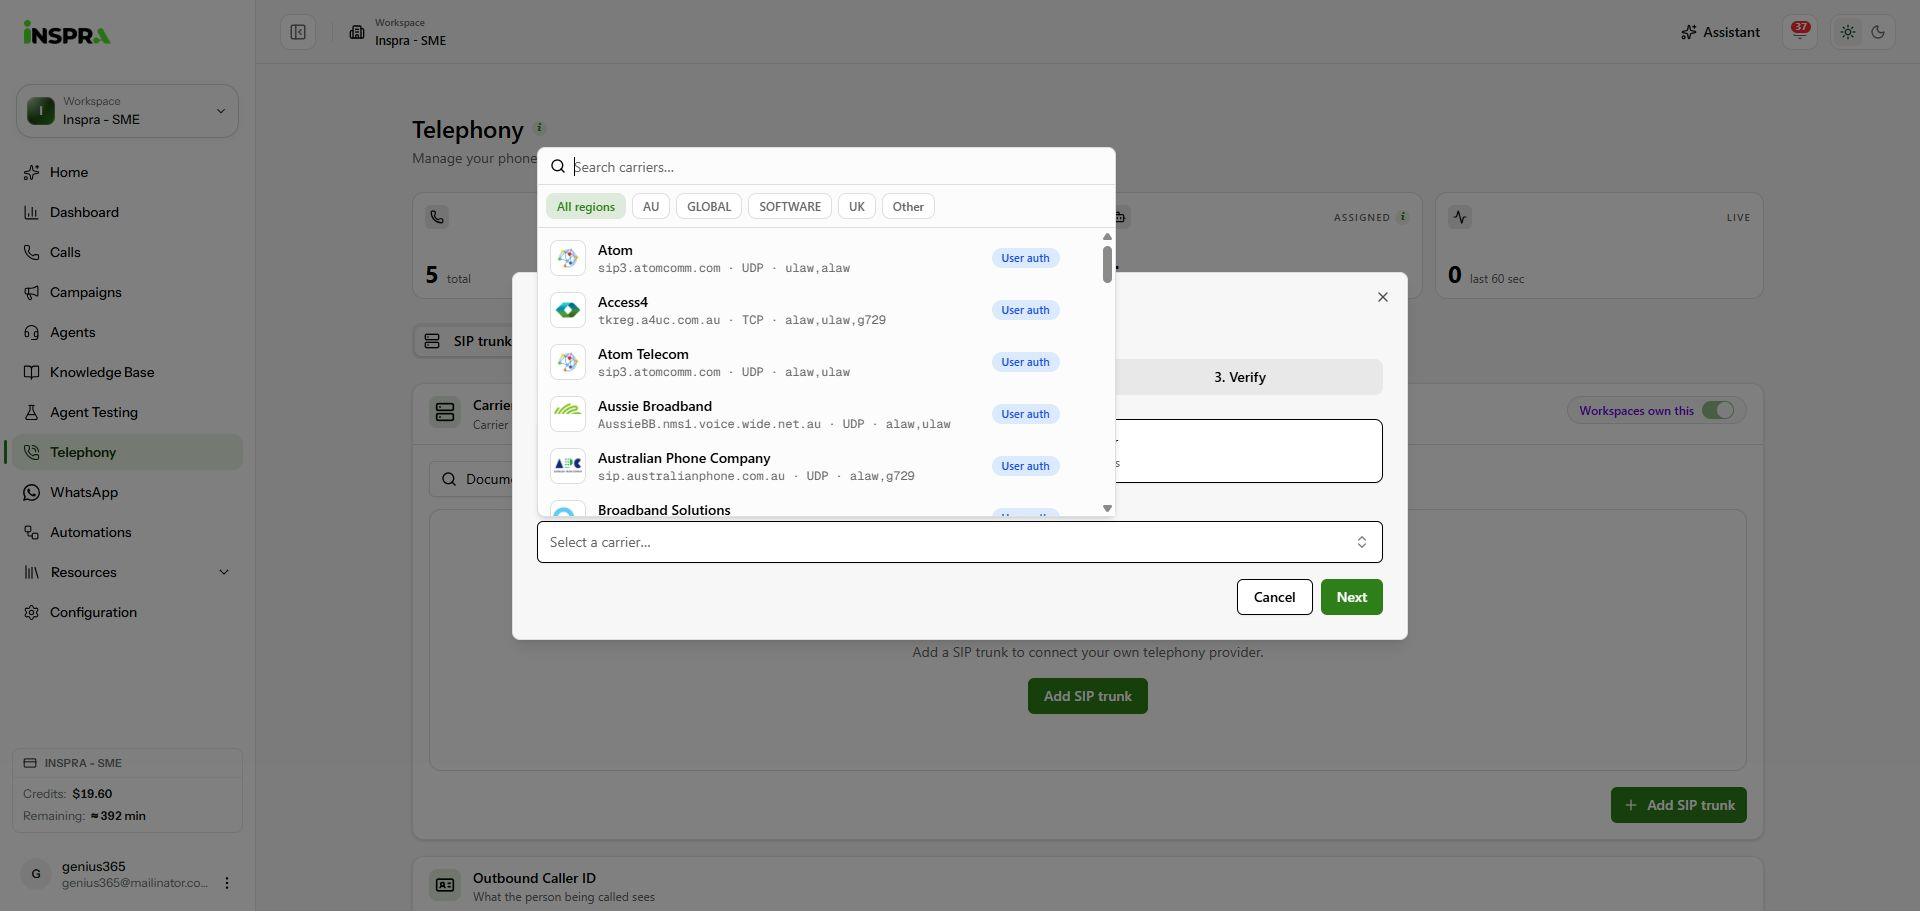The image size is (1920, 911).
Task: Expand the Workspace Inspra - SME switcher
Action: (x=127, y=111)
